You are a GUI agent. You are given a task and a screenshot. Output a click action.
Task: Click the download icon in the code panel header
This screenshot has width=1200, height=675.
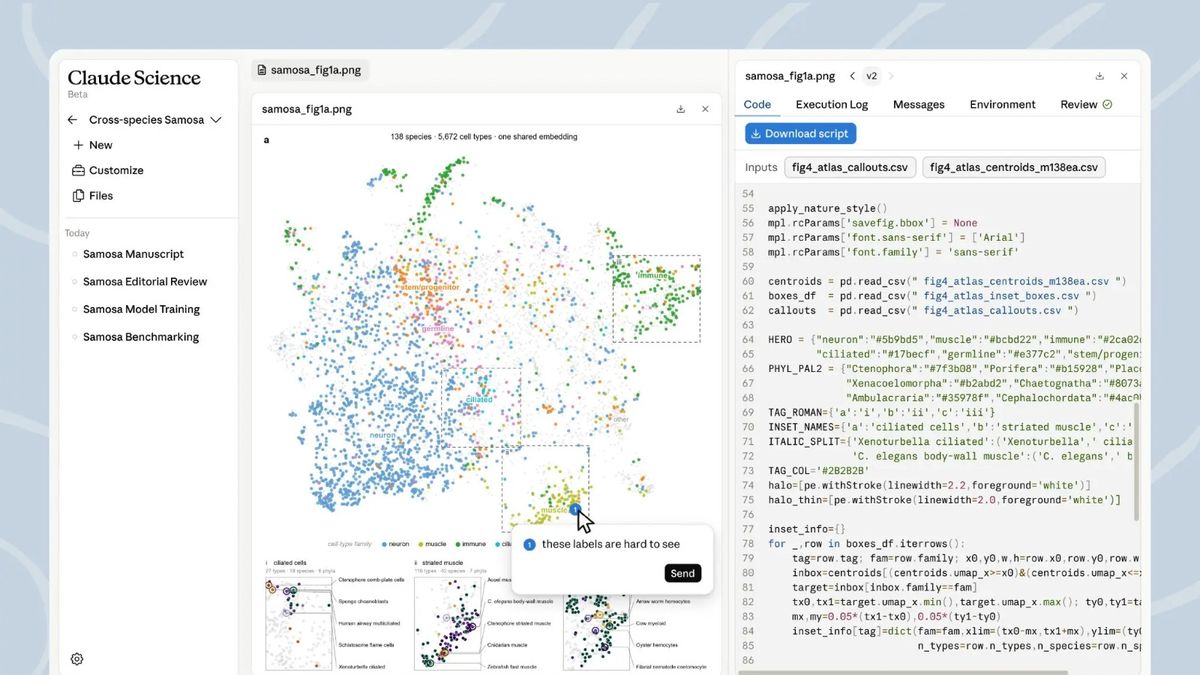coord(1099,76)
